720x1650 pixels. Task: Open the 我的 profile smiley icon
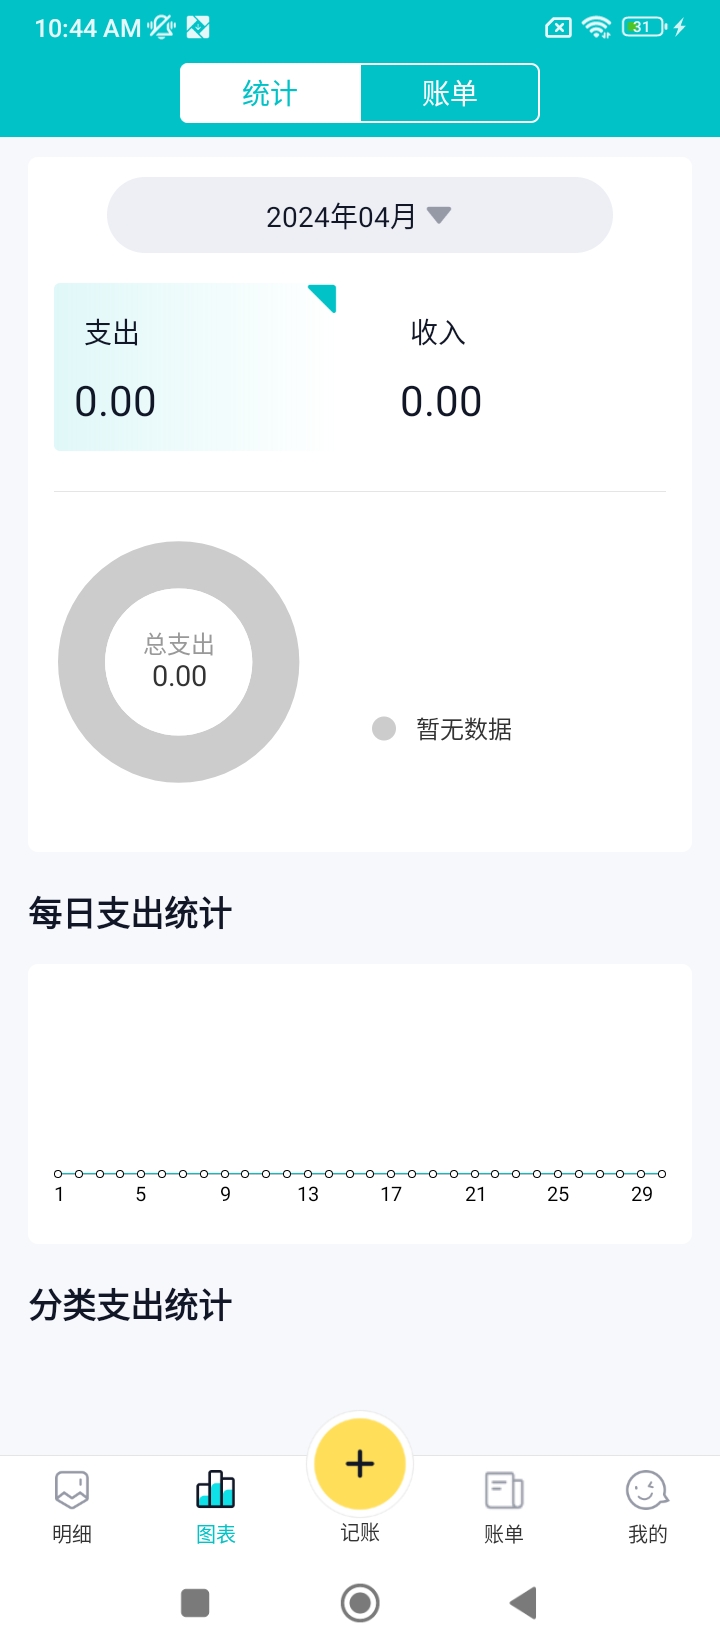[x=647, y=1490]
